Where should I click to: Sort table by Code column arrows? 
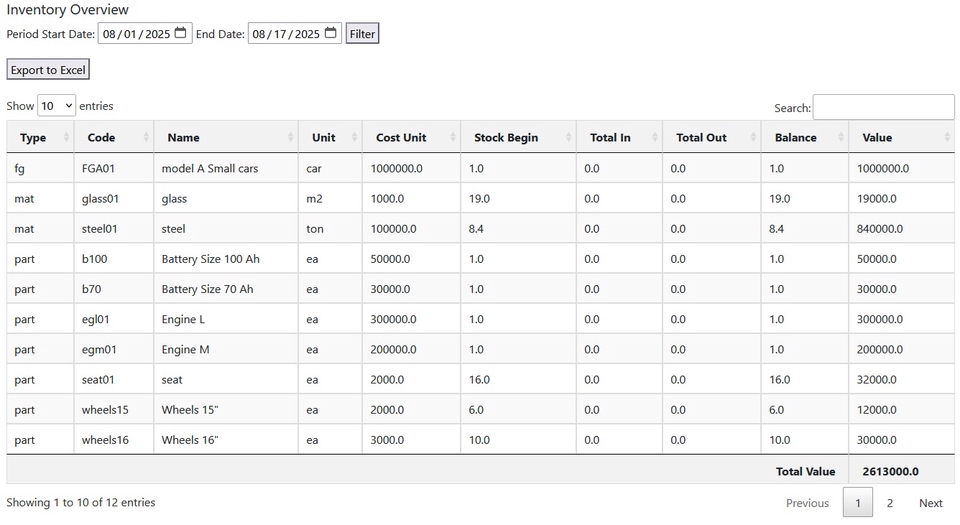146,137
